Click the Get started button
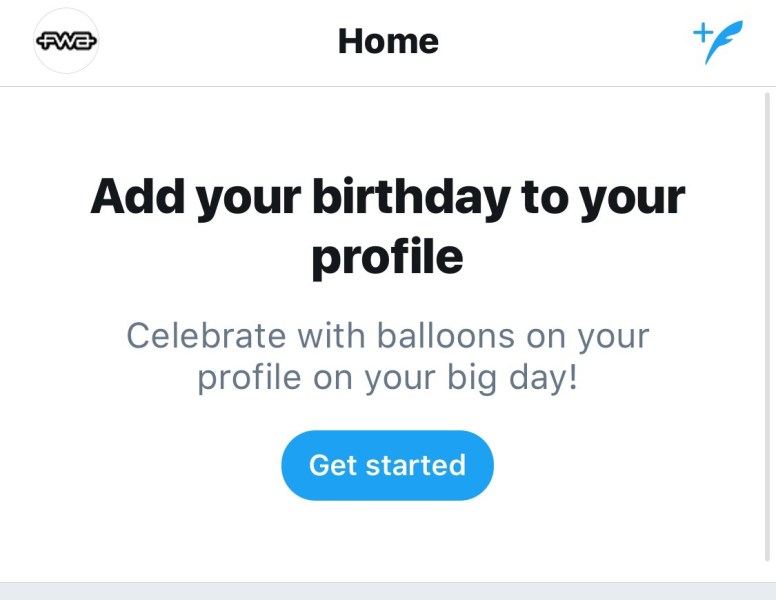Screen dimensions: 776x600 pos(388,465)
